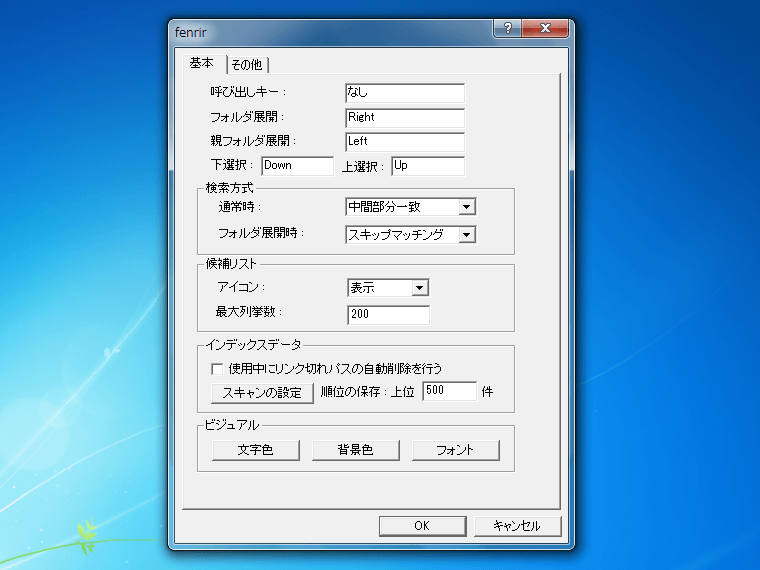The height and width of the screenshot is (570, 760).
Task: Close the fenrir dialog window
Action: click(545, 28)
